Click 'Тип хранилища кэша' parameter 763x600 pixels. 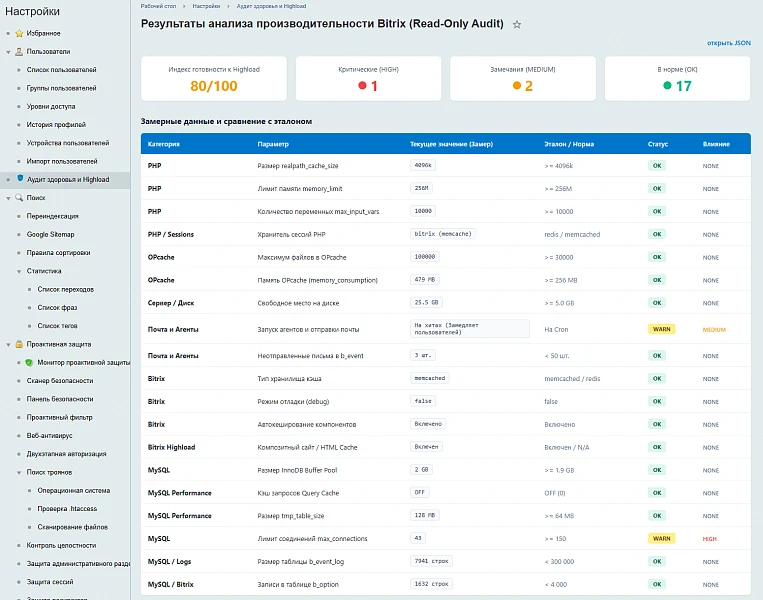(x=289, y=379)
